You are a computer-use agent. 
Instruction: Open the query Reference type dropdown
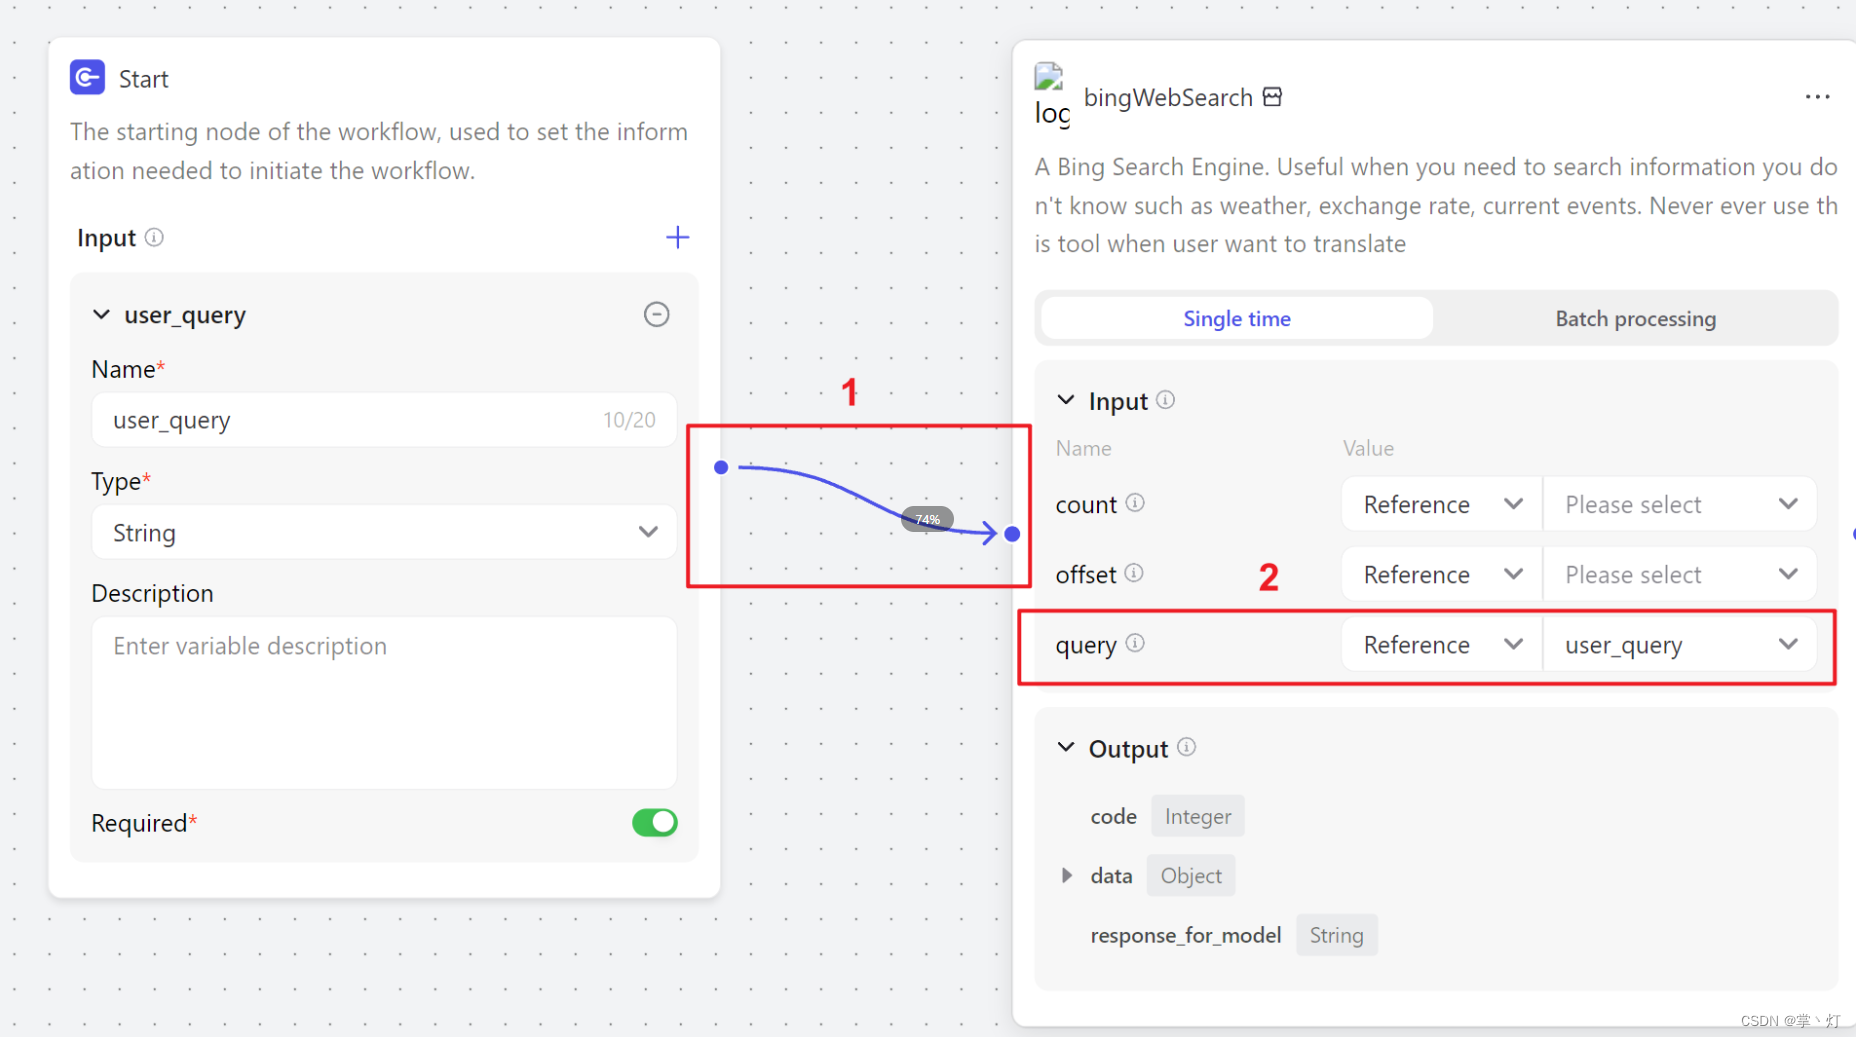pyautogui.click(x=1441, y=645)
